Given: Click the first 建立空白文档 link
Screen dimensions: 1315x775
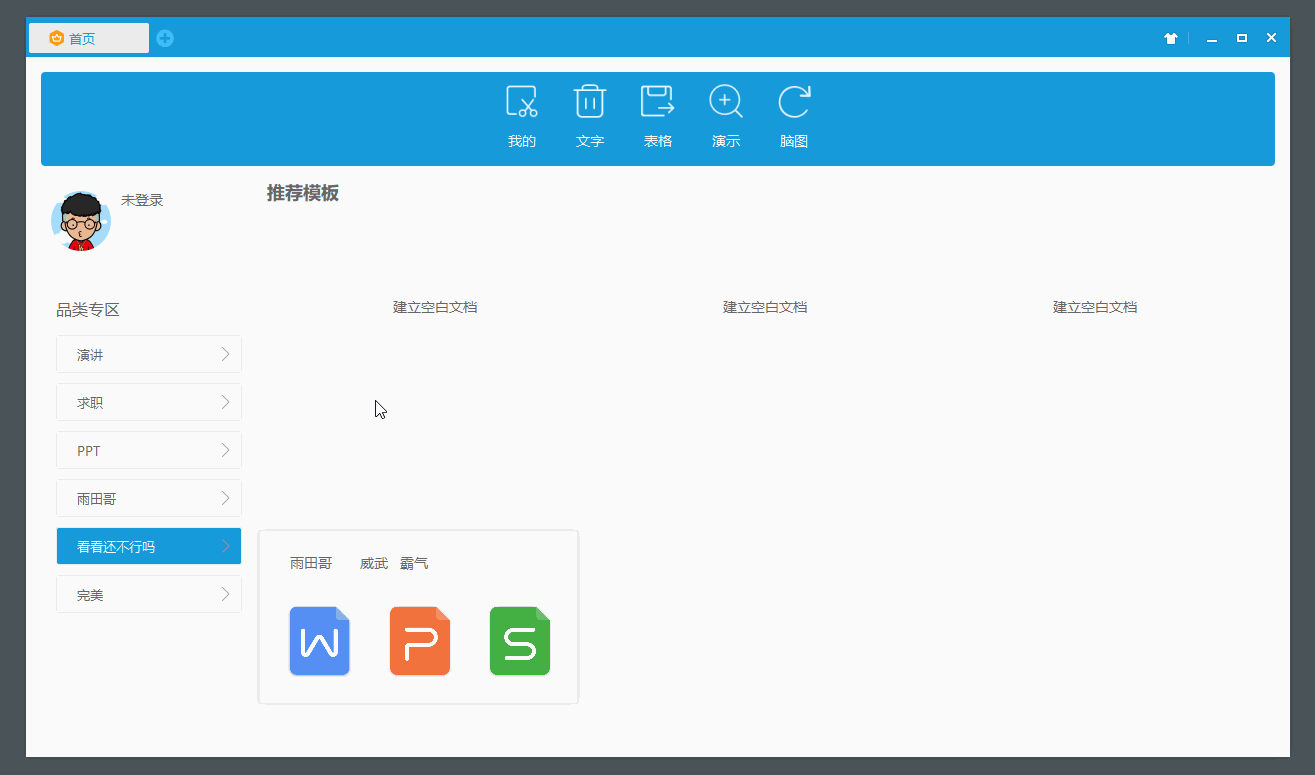Looking at the screenshot, I should 435,307.
